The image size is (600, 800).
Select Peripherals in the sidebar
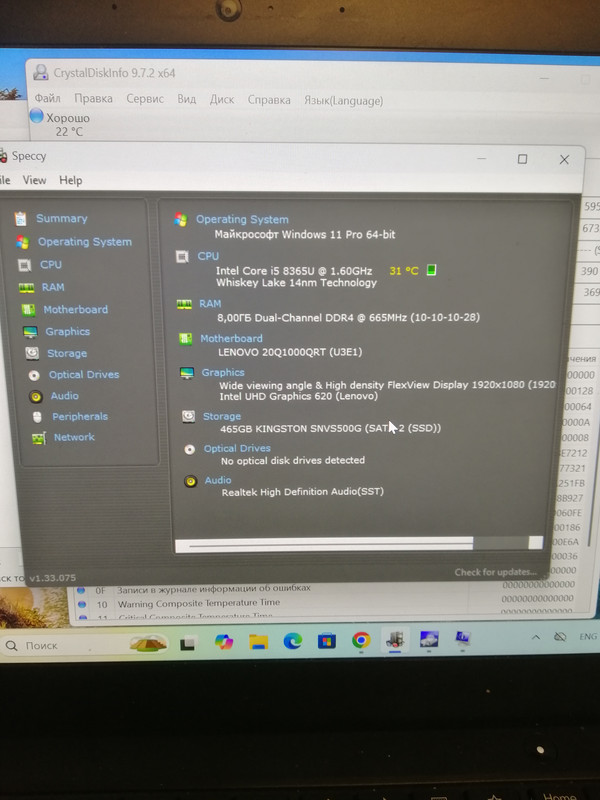(x=80, y=416)
